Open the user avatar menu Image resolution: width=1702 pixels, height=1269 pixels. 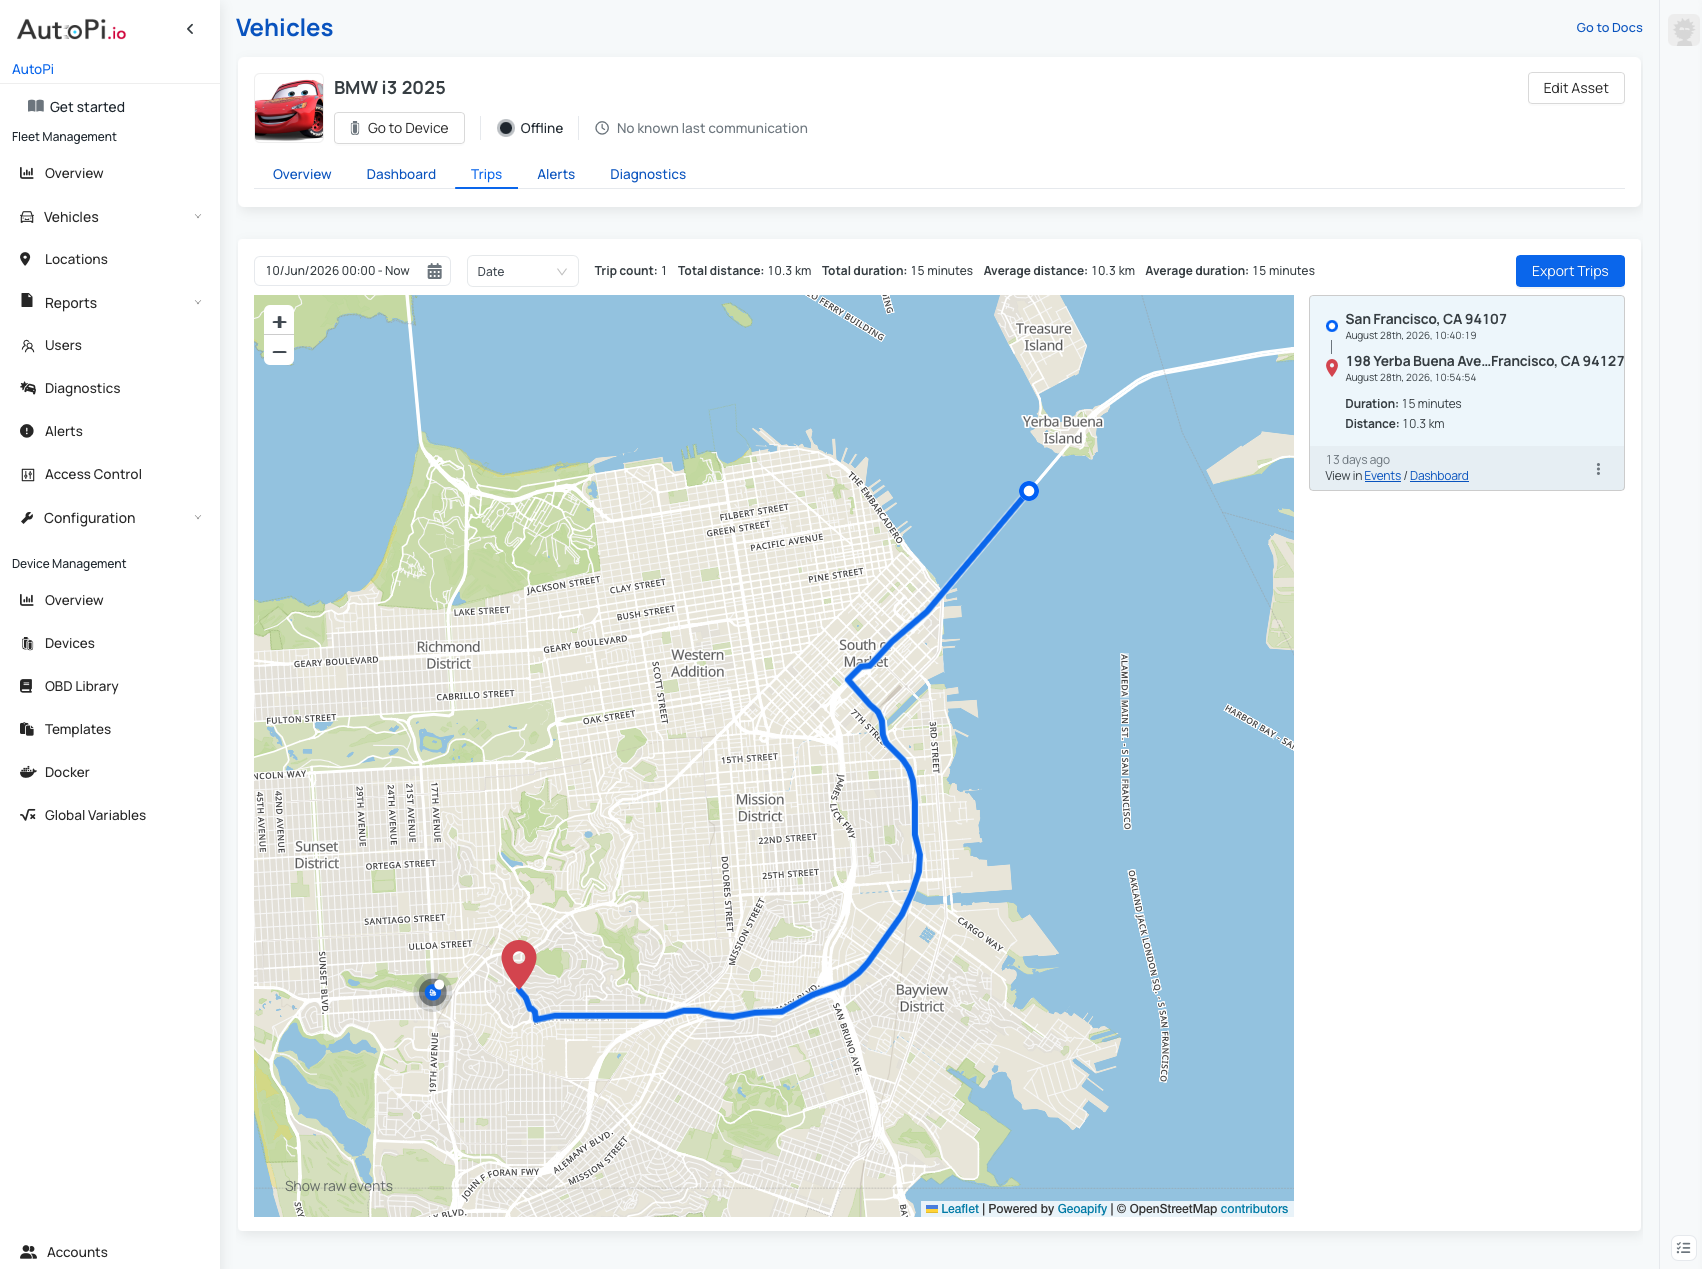1684,30
